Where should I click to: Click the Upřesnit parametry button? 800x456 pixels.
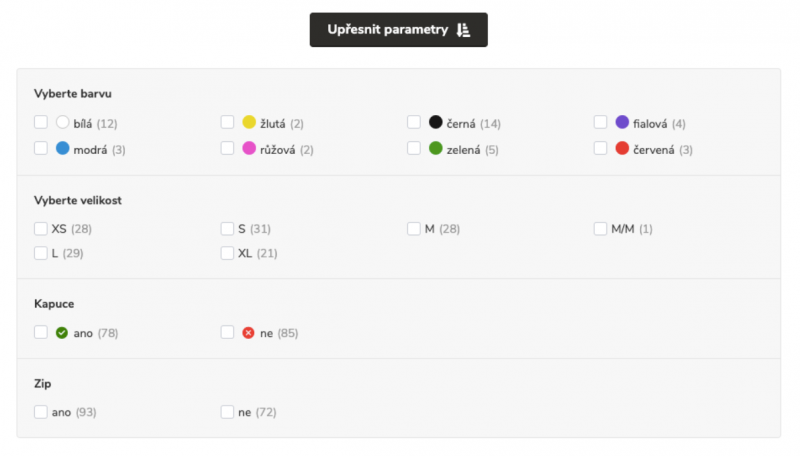pos(398,30)
